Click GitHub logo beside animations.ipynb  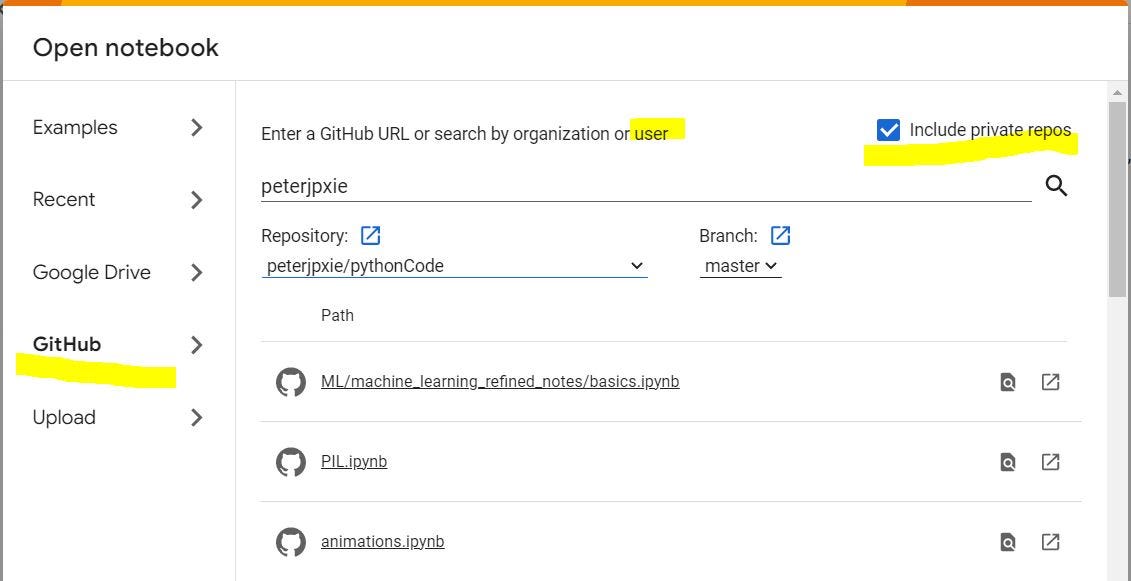click(x=291, y=541)
